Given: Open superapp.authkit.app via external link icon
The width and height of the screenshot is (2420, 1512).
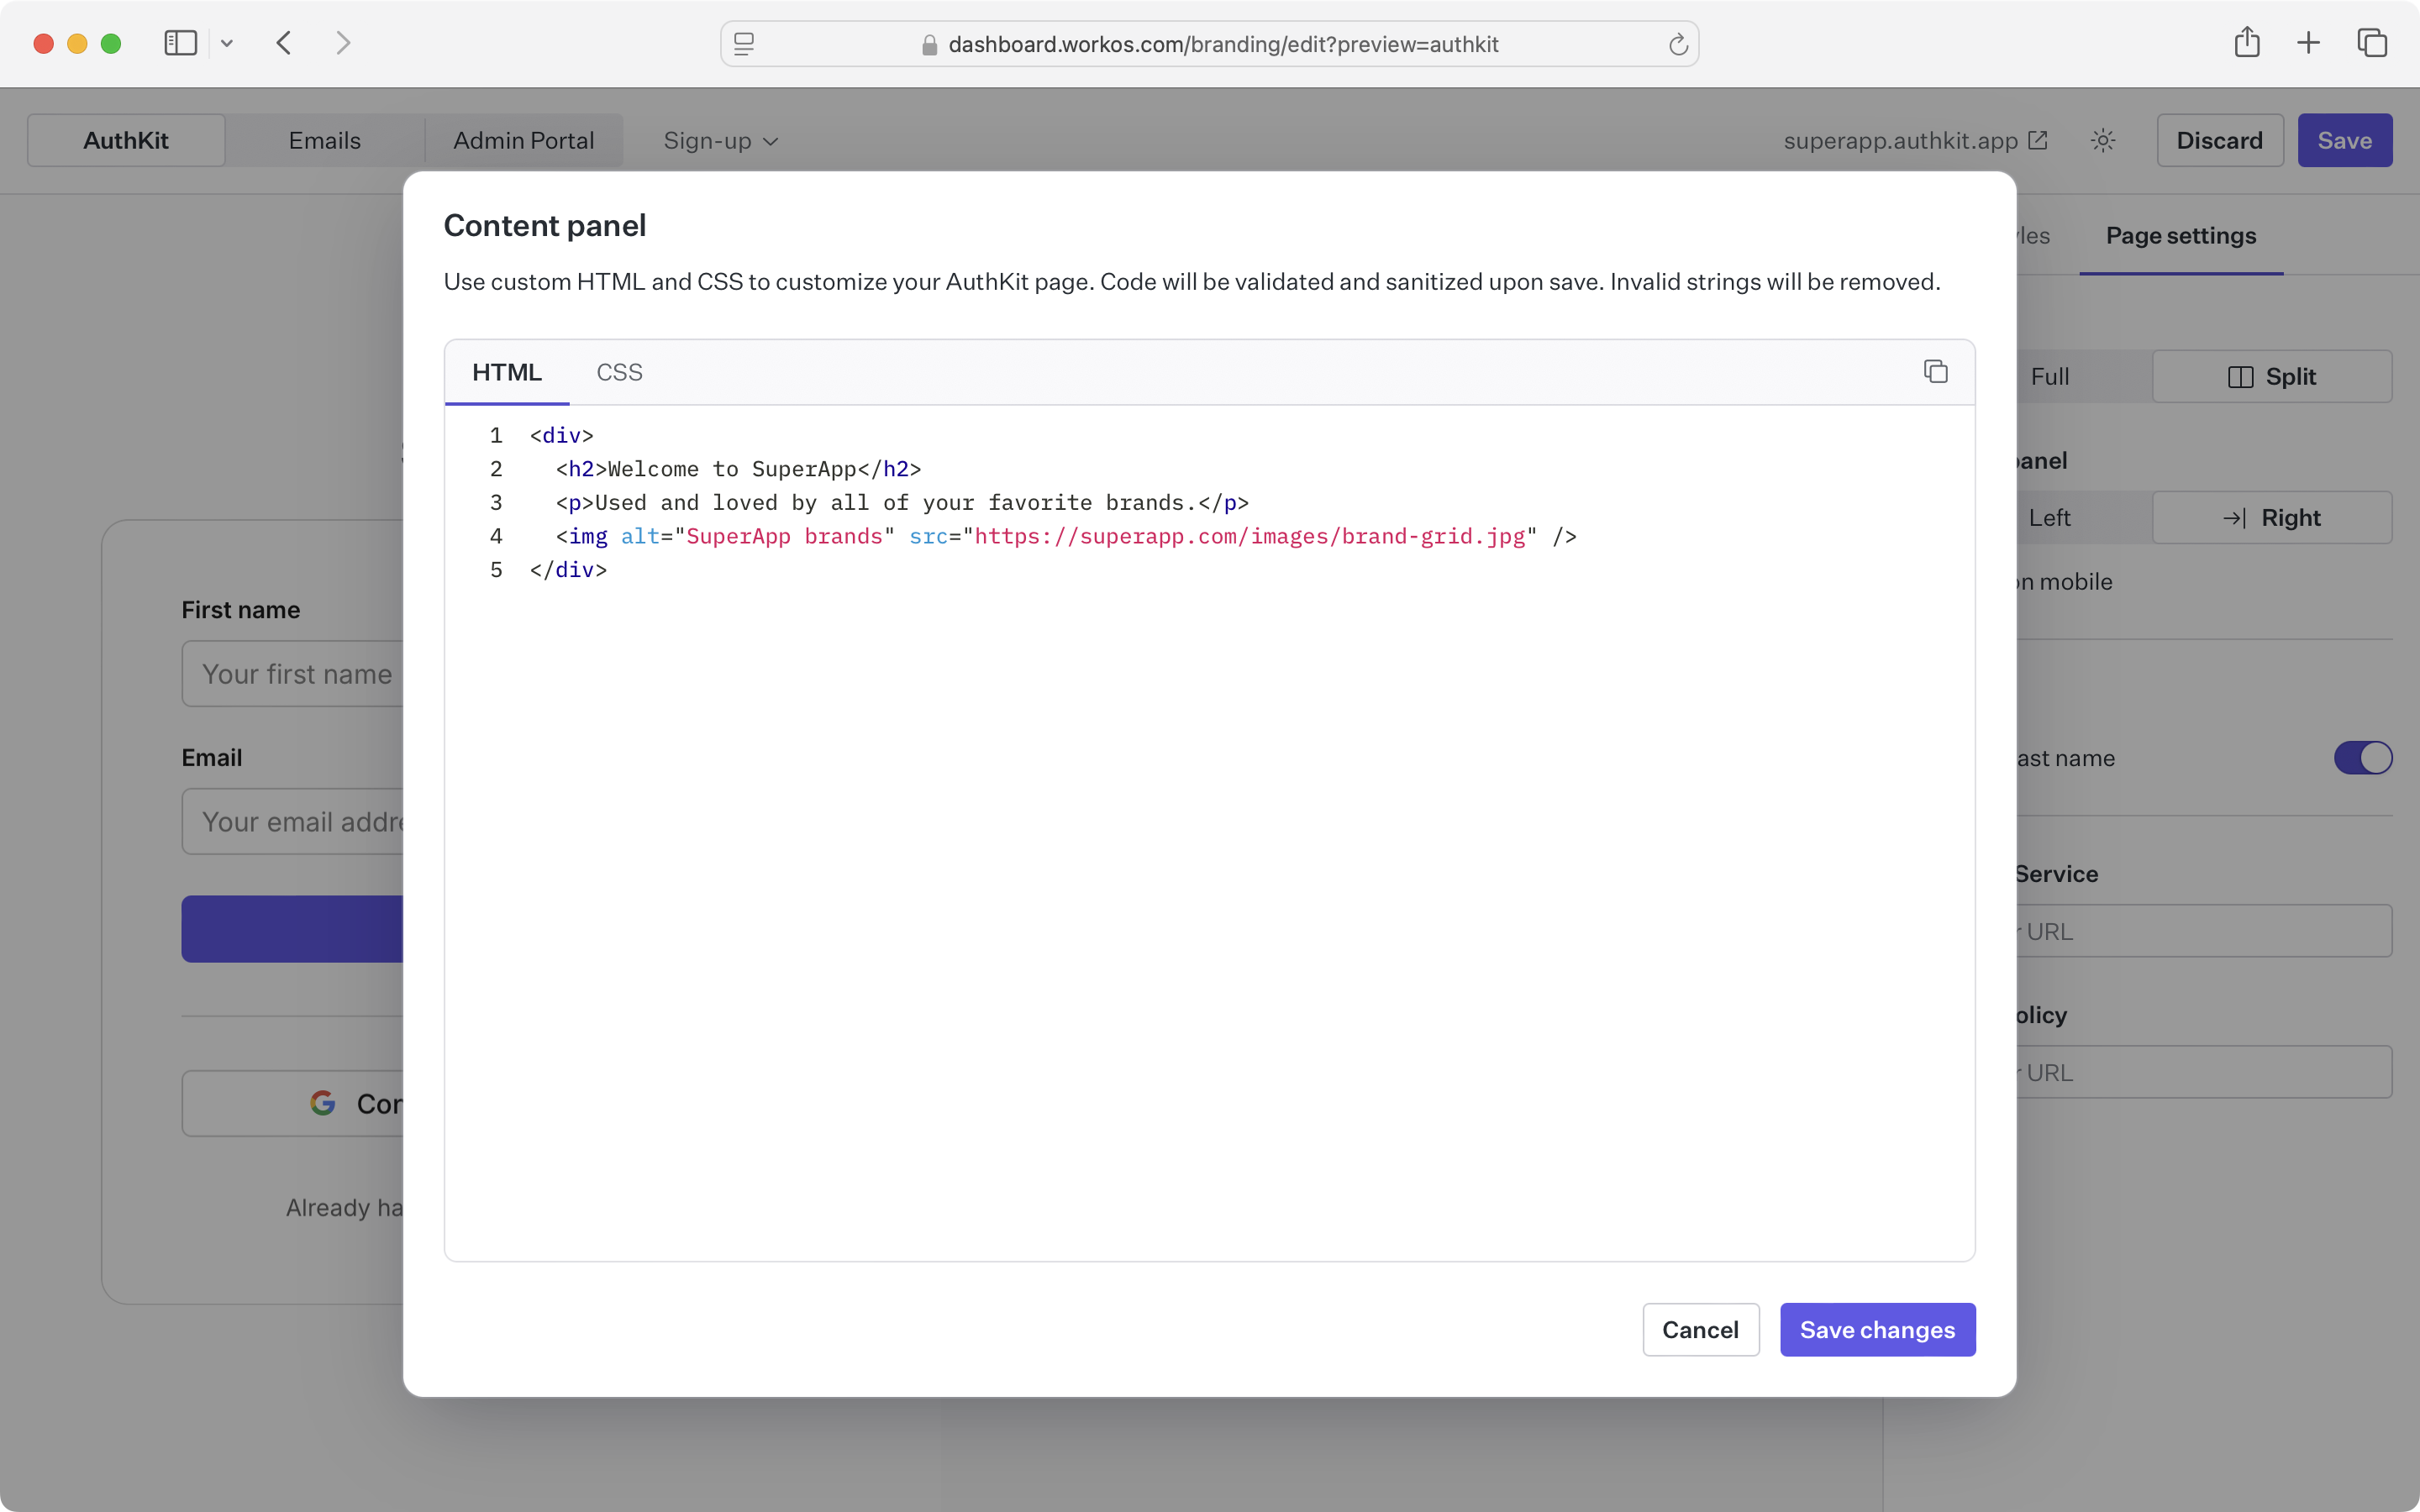Looking at the screenshot, I should pyautogui.click(x=2038, y=140).
